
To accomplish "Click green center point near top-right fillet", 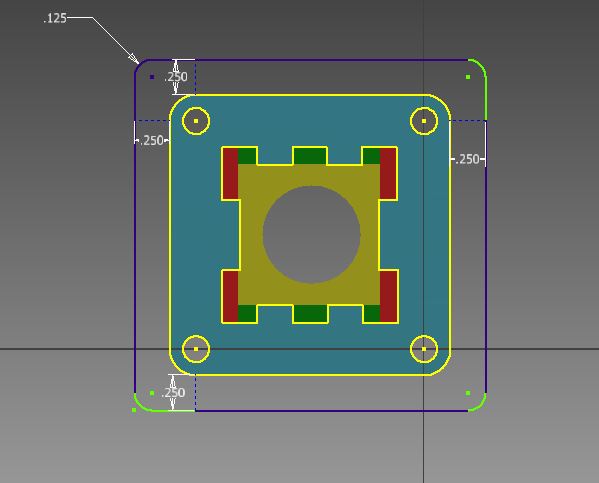I will 468,77.
